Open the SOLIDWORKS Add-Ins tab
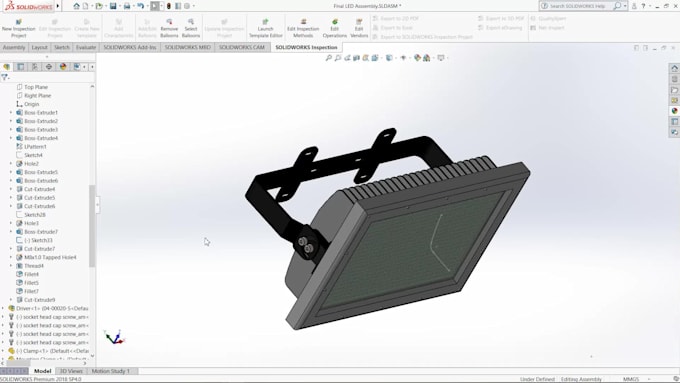The width and height of the screenshot is (680, 383). [x=130, y=47]
